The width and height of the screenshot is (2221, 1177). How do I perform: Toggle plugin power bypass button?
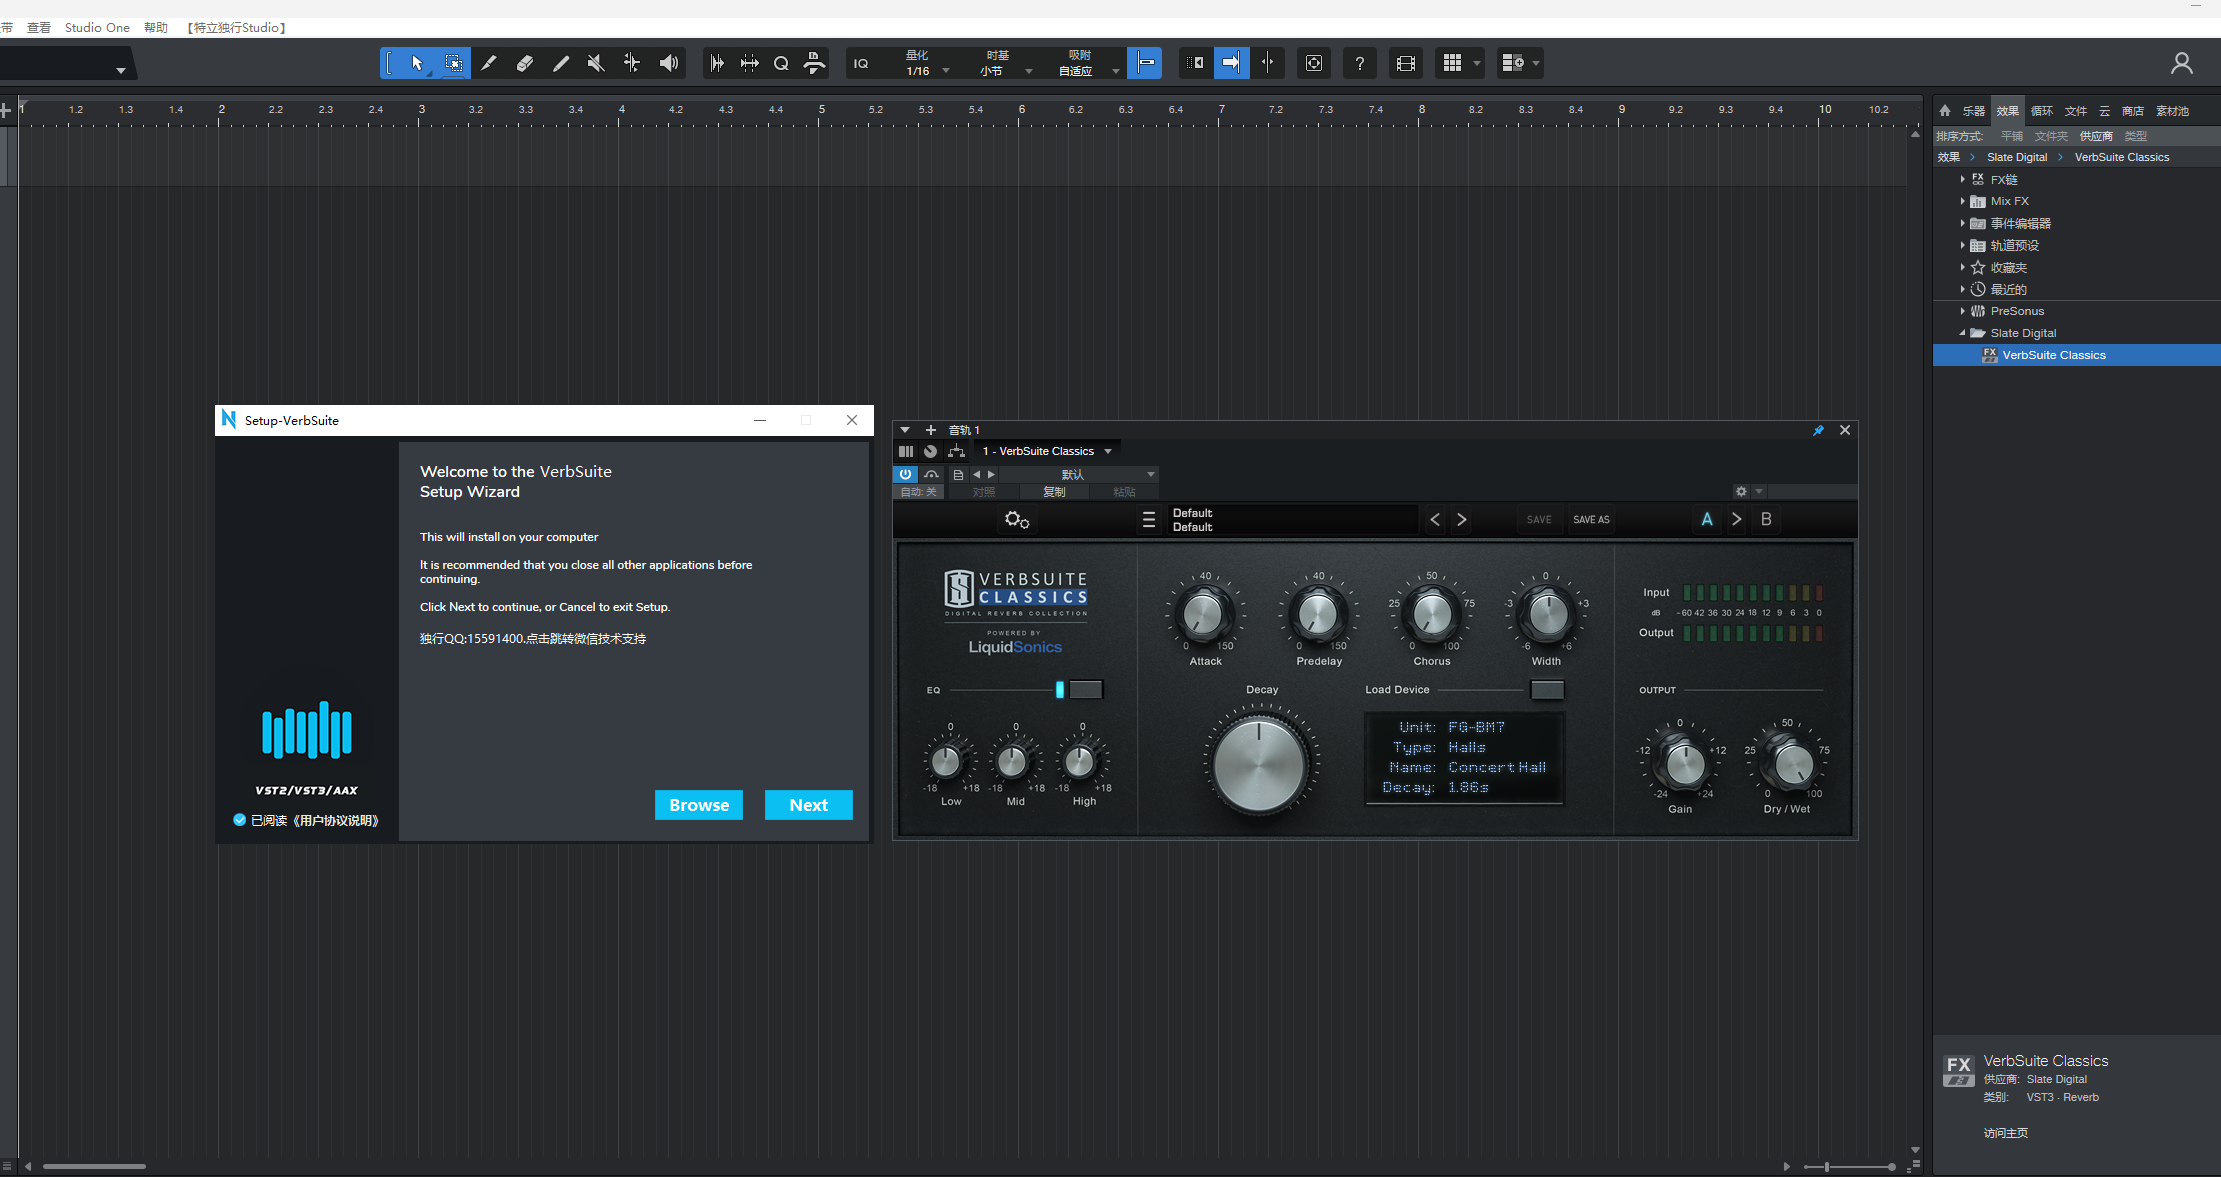point(905,474)
